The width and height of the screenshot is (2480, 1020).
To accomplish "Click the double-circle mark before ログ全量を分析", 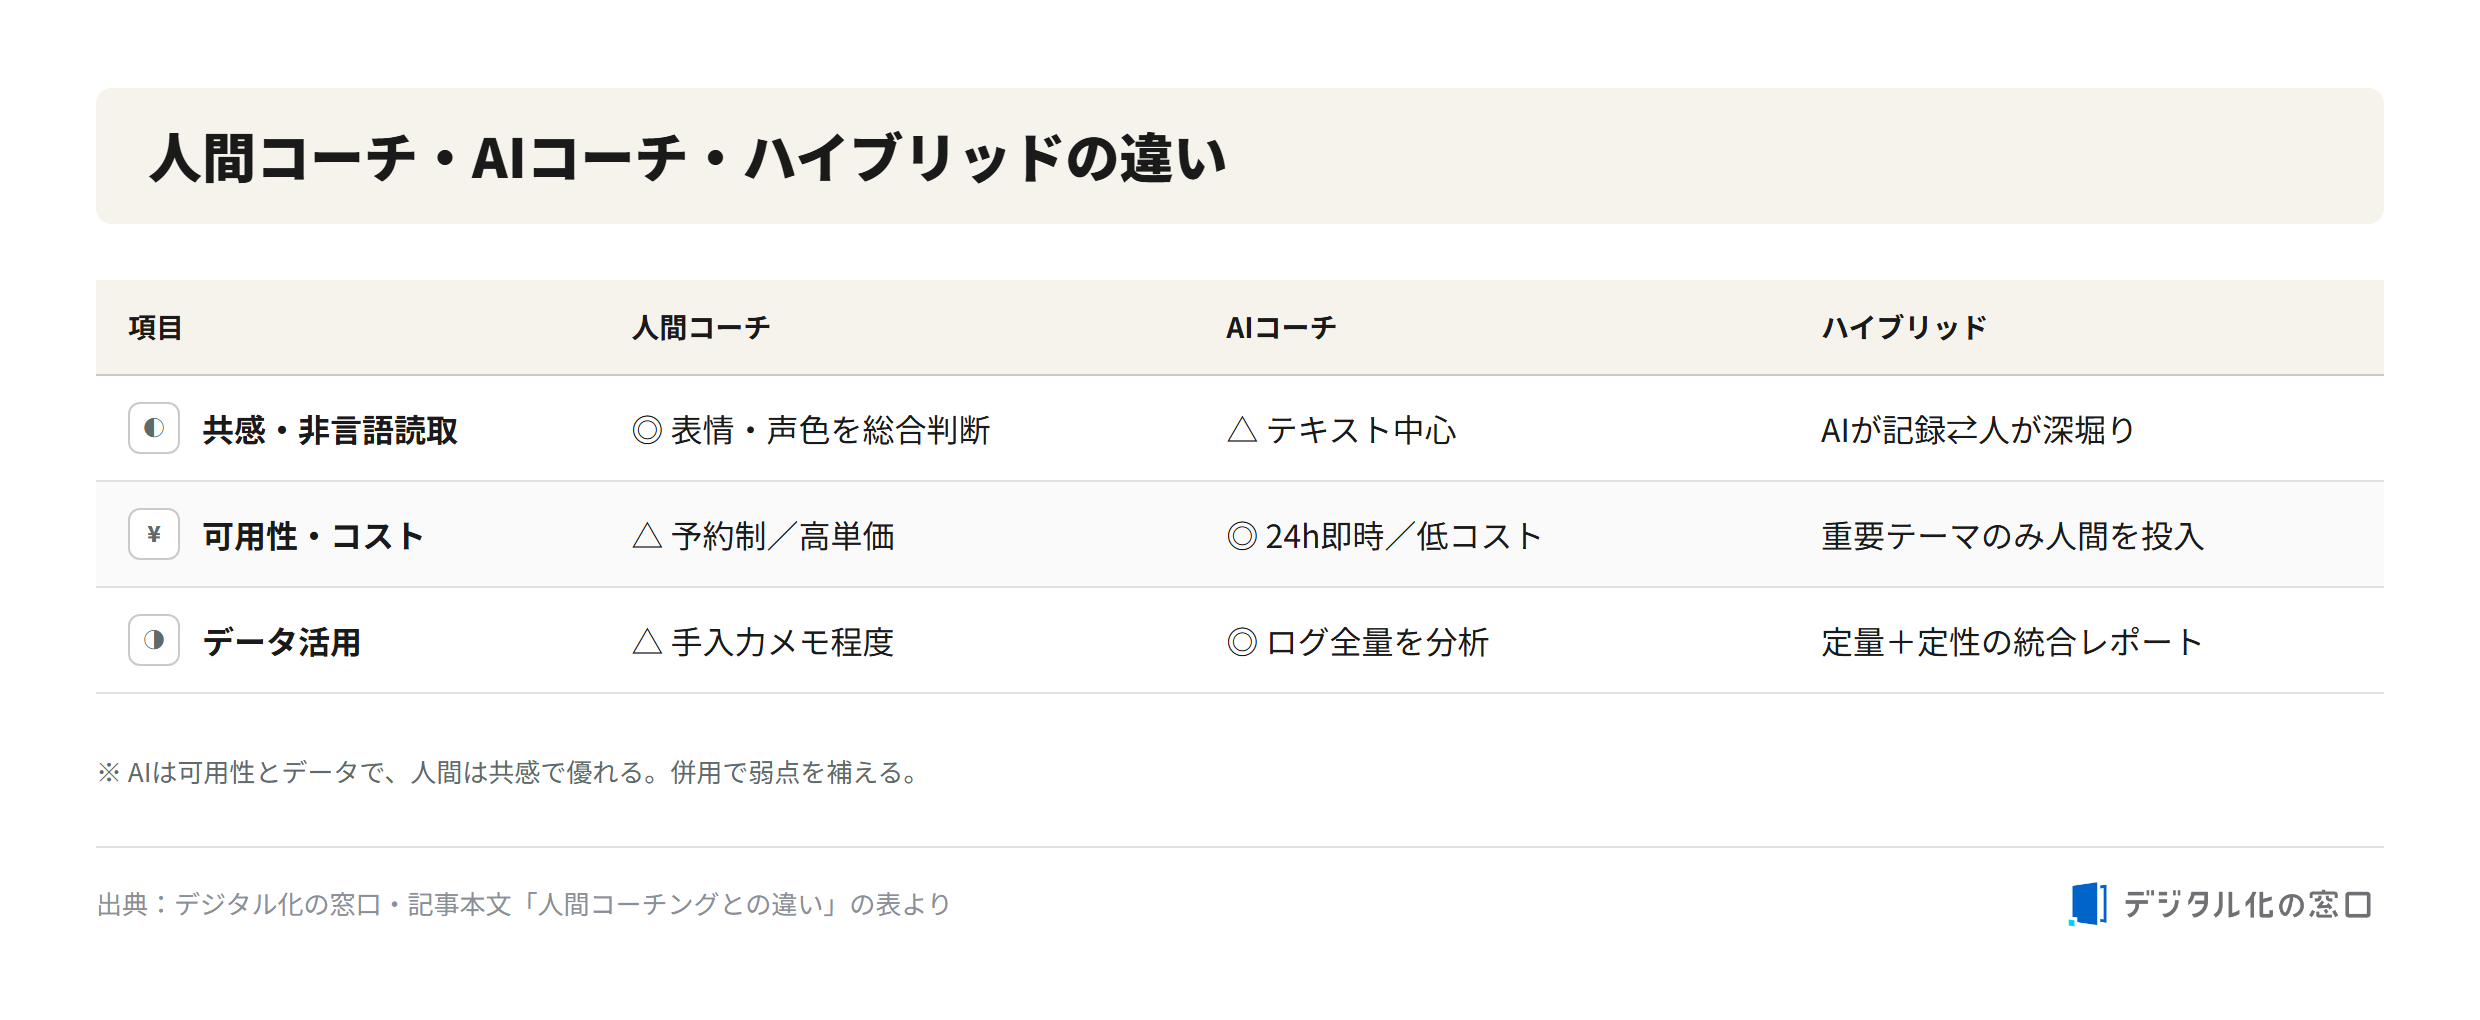I will coord(1241,642).
